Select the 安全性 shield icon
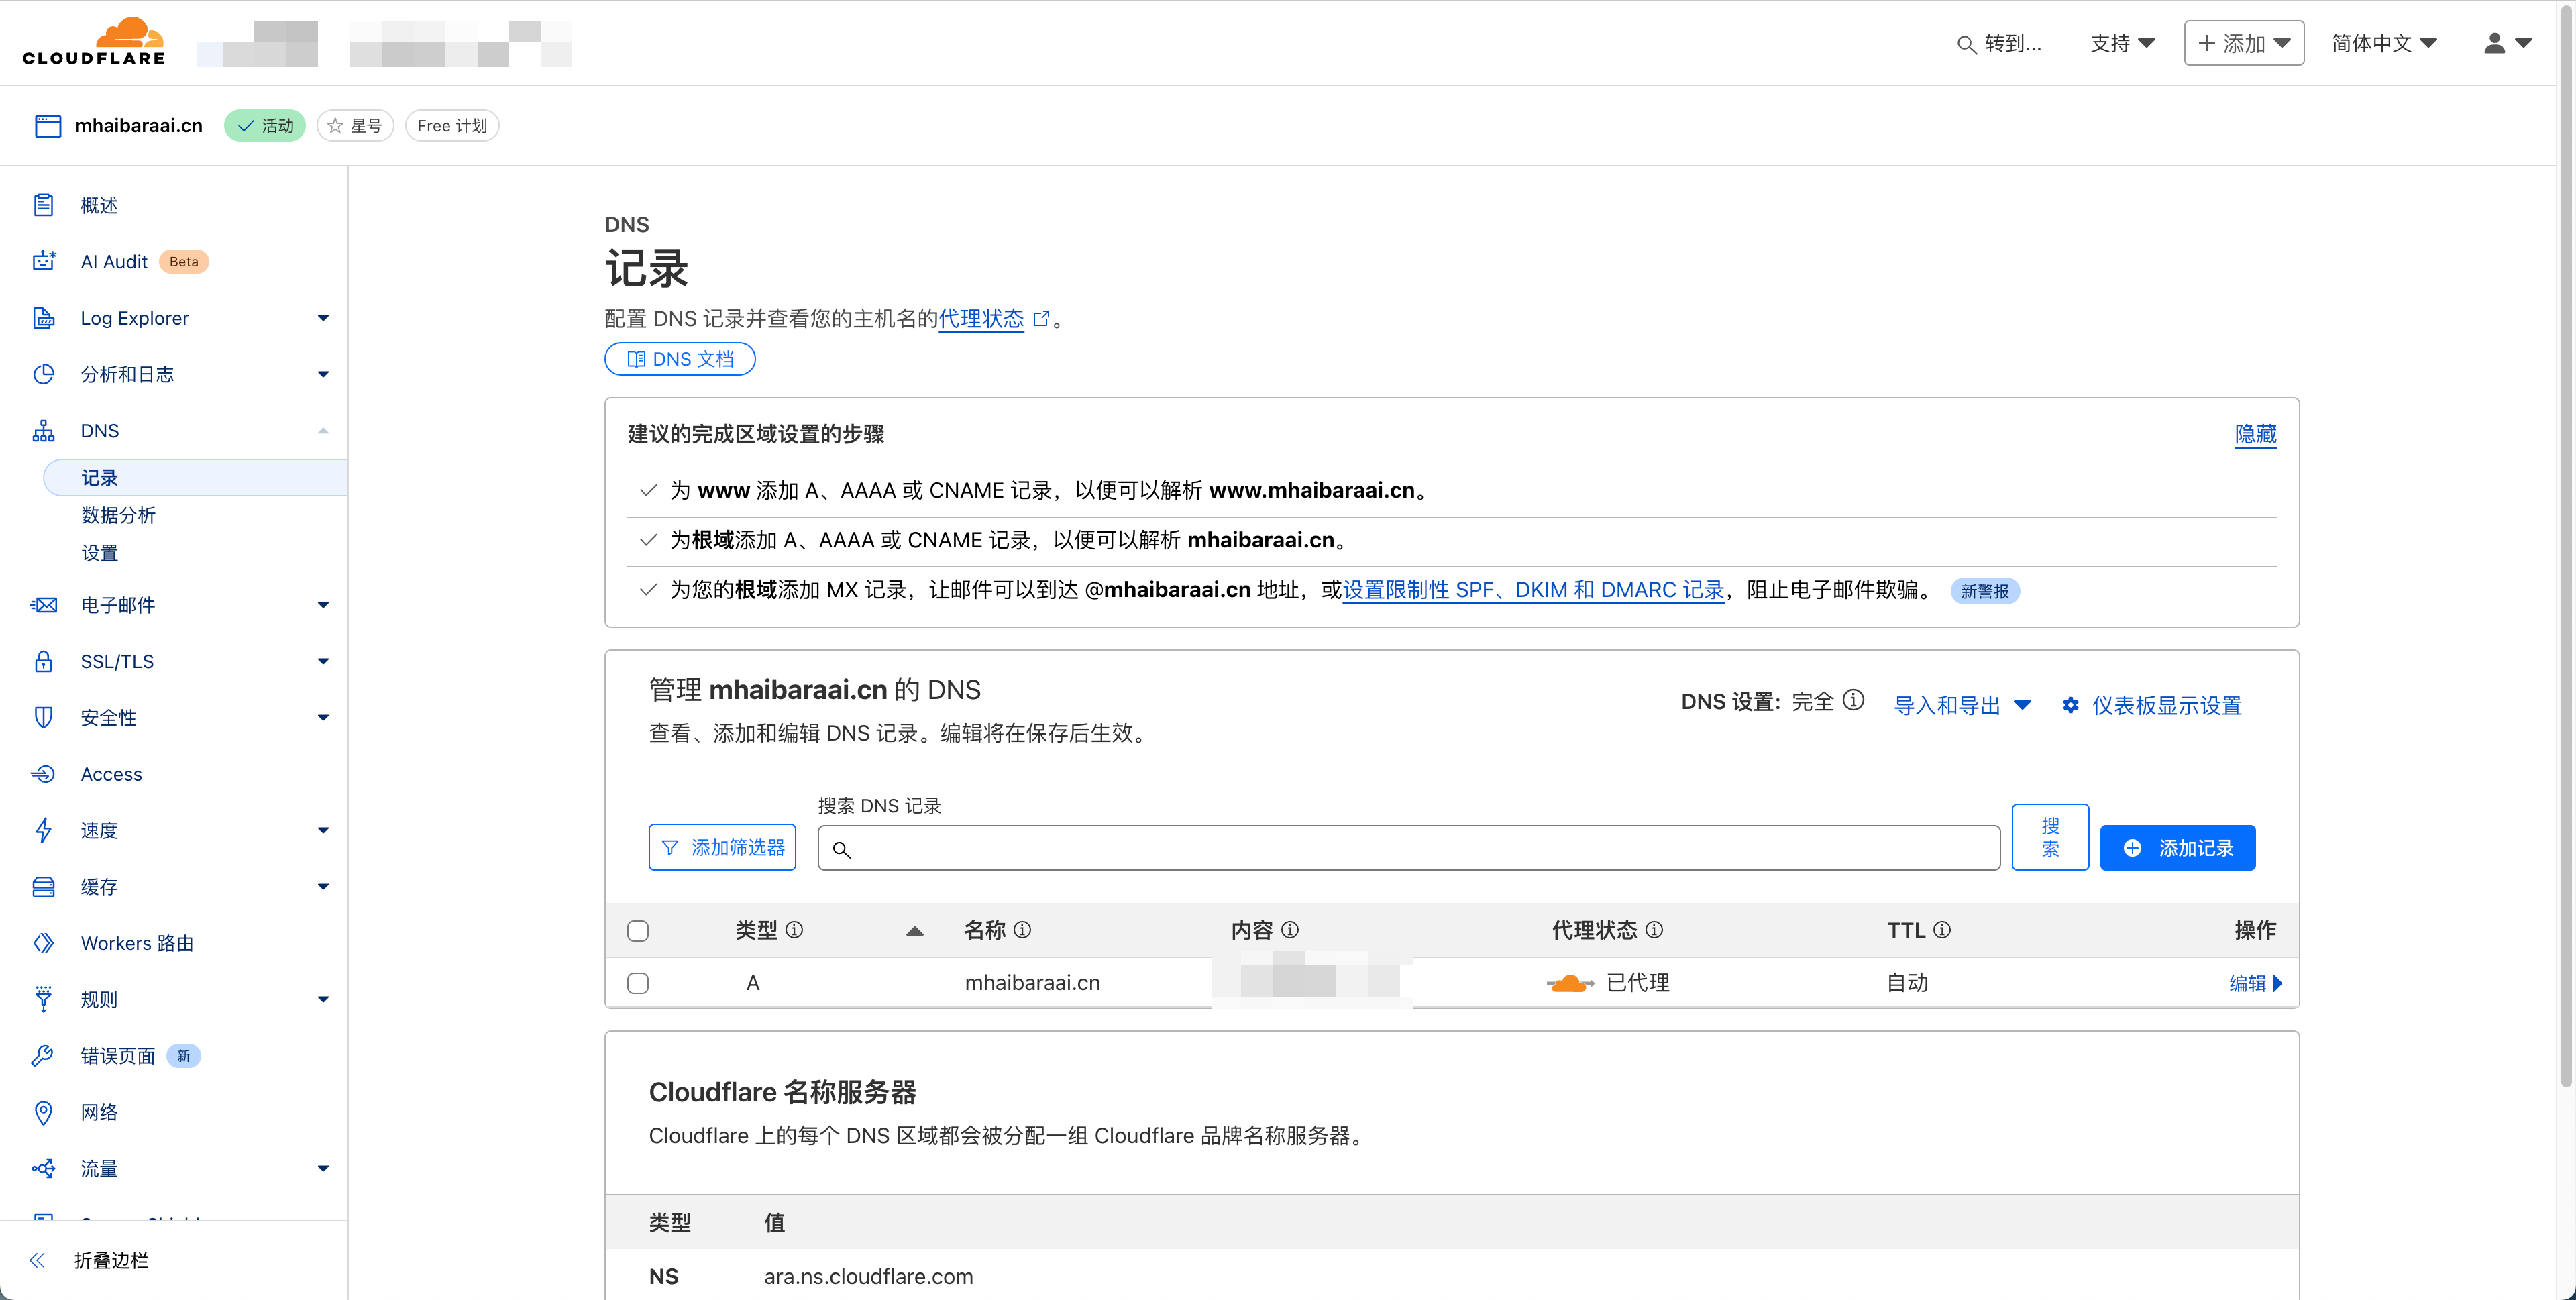The height and width of the screenshot is (1300, 2576). click(x=44, y=717)
